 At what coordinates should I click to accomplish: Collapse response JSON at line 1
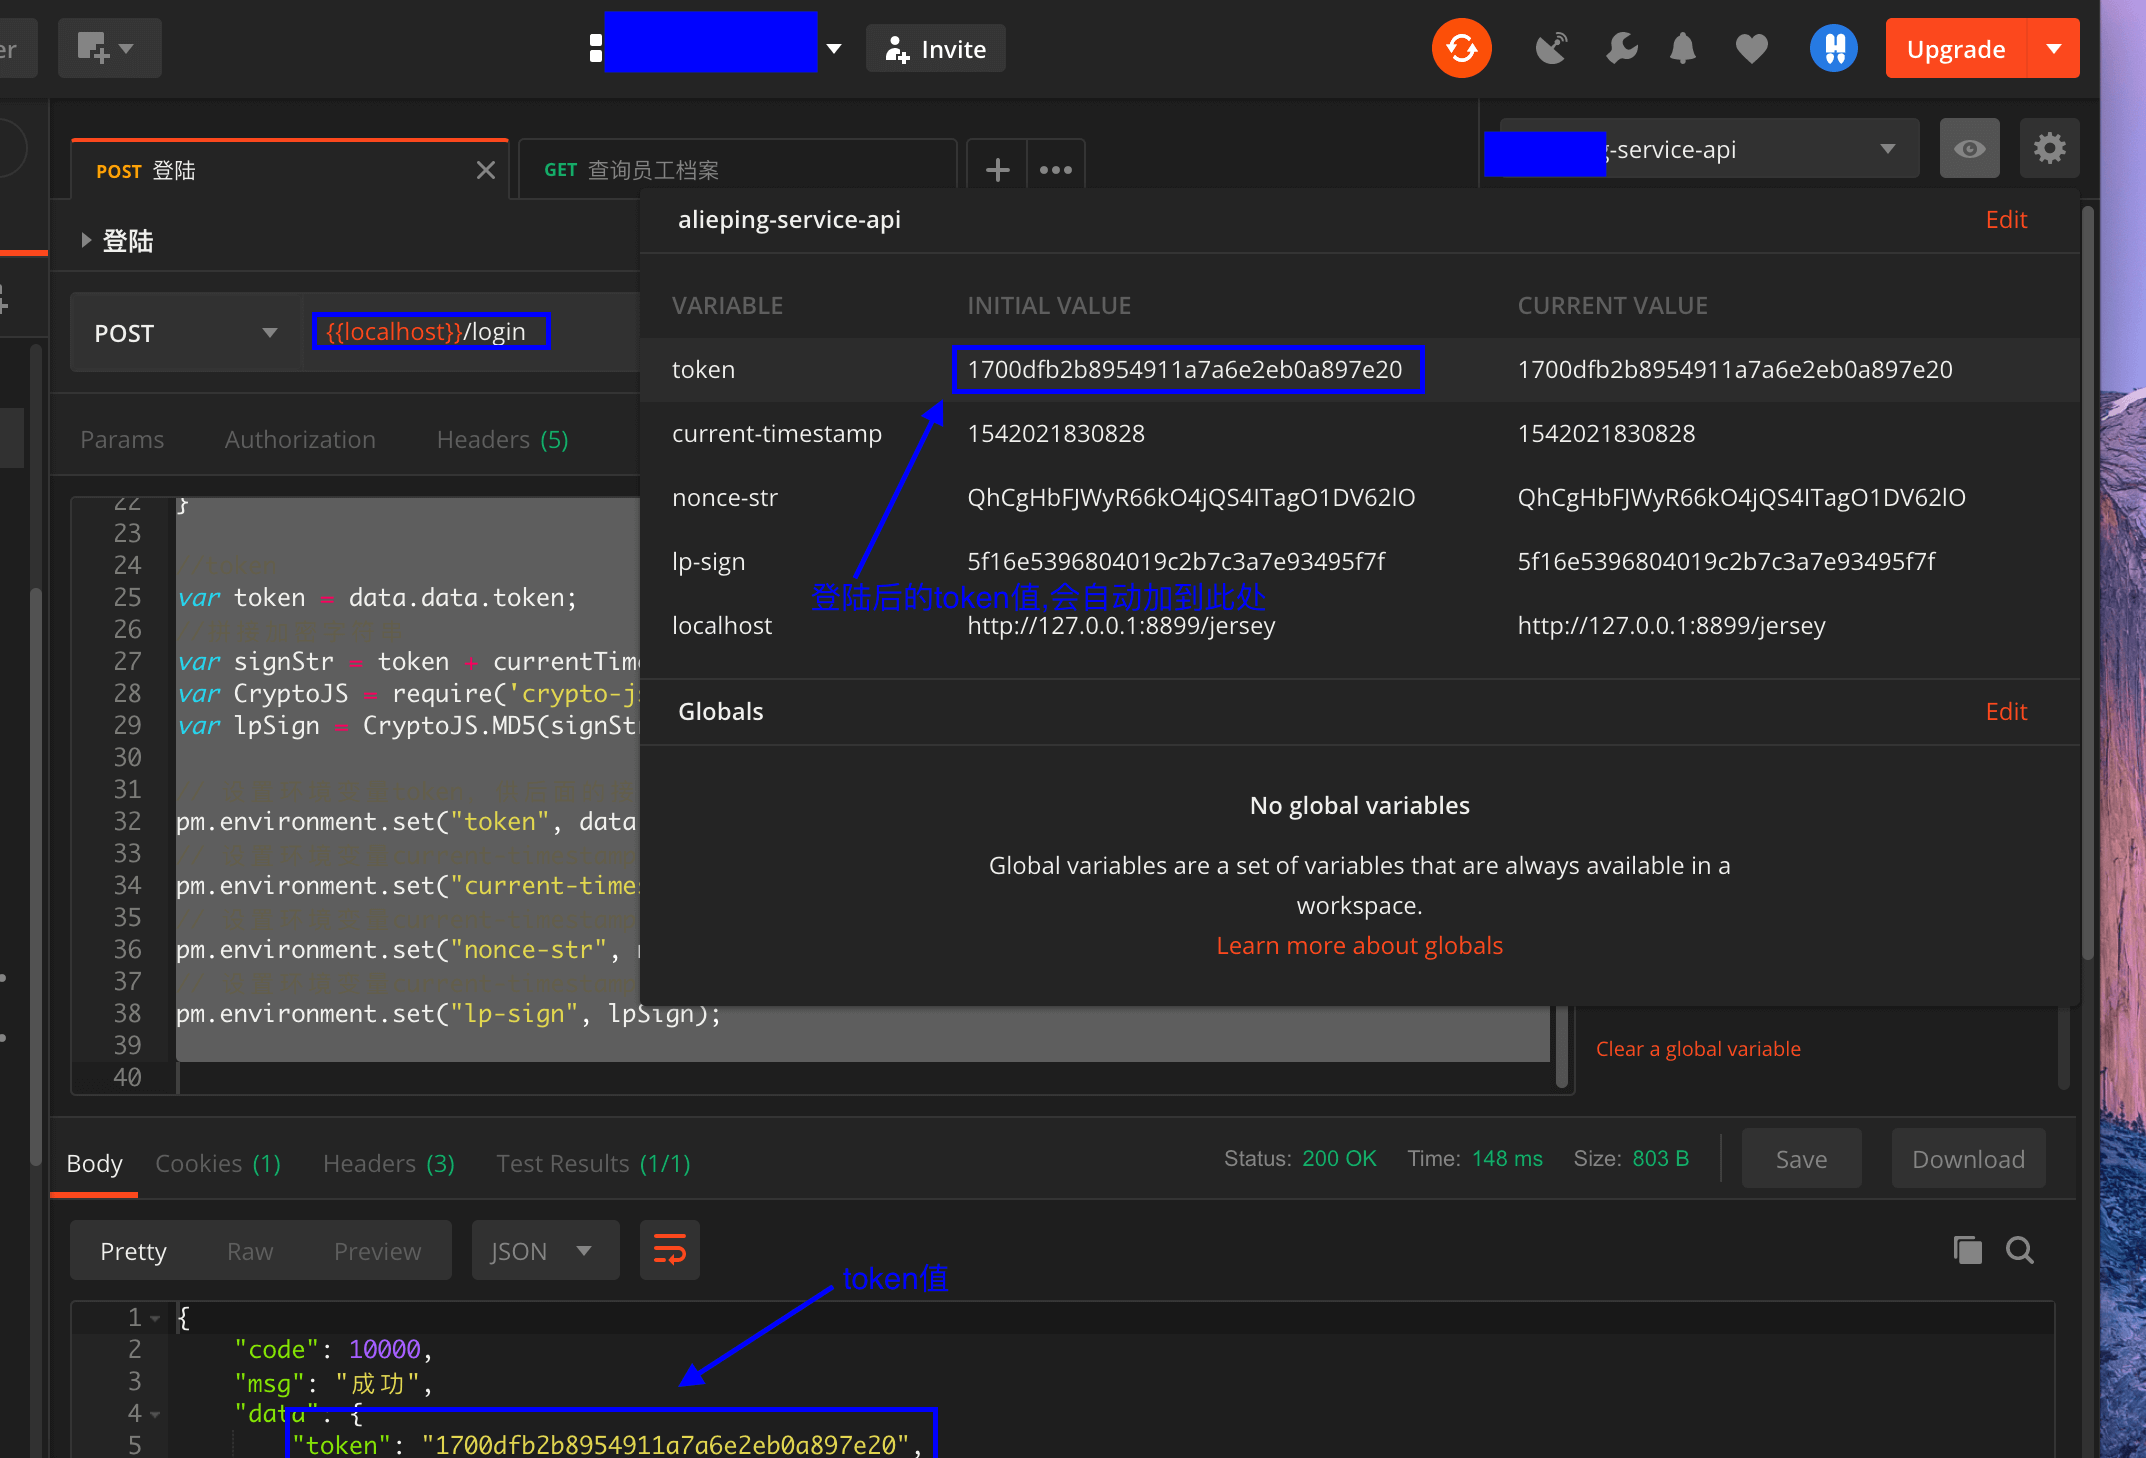coord(155,1319)
